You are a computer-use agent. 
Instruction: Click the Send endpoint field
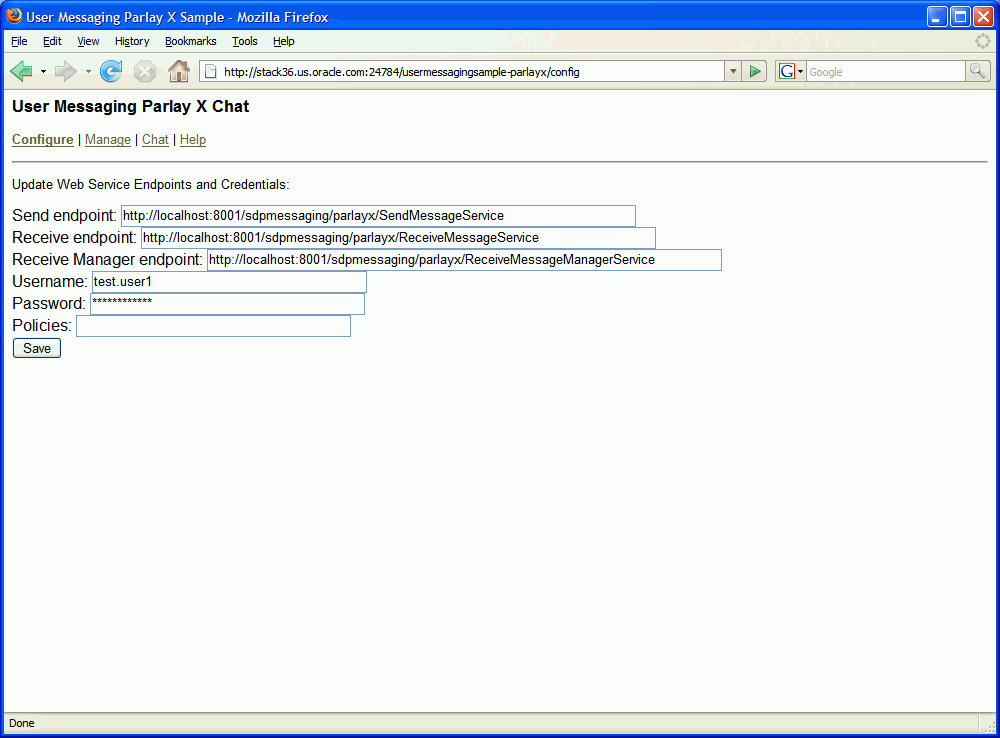coord(378,216)
